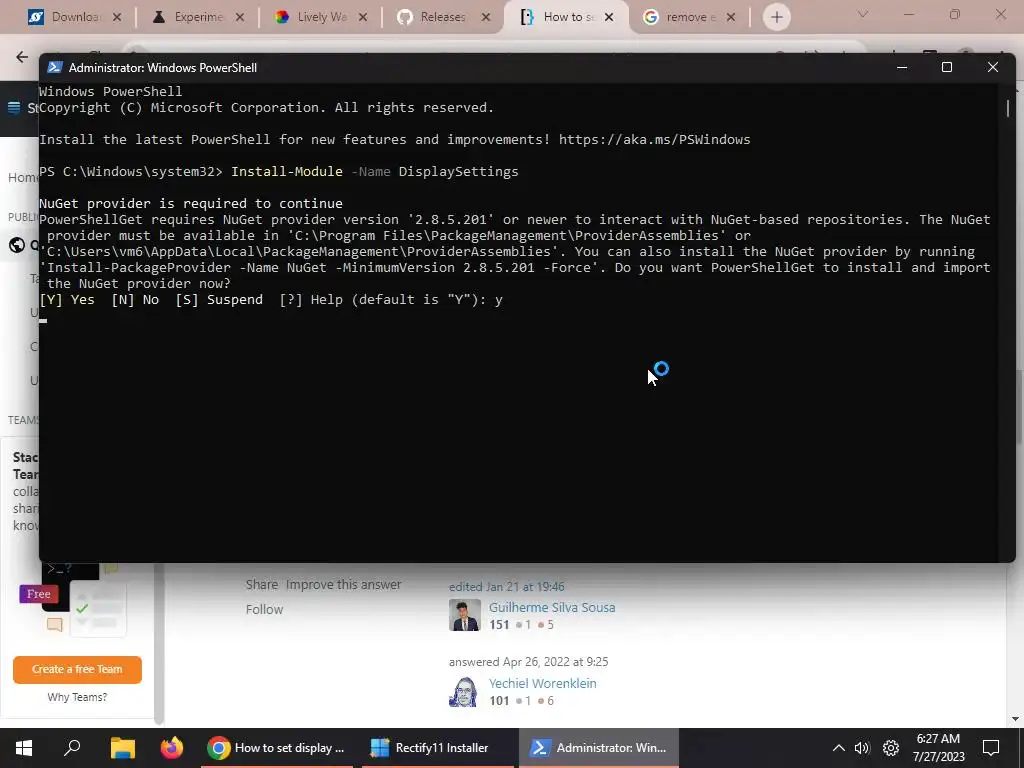Select Administrator Windows PowerShell taskbar item
1024x768 pixels.
tap(599, 748)
